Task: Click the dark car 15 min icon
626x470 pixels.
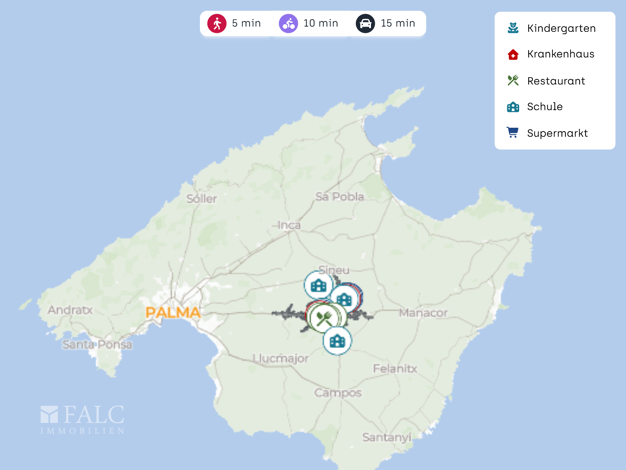Action: pyautogui.click(x=365, y=23)
